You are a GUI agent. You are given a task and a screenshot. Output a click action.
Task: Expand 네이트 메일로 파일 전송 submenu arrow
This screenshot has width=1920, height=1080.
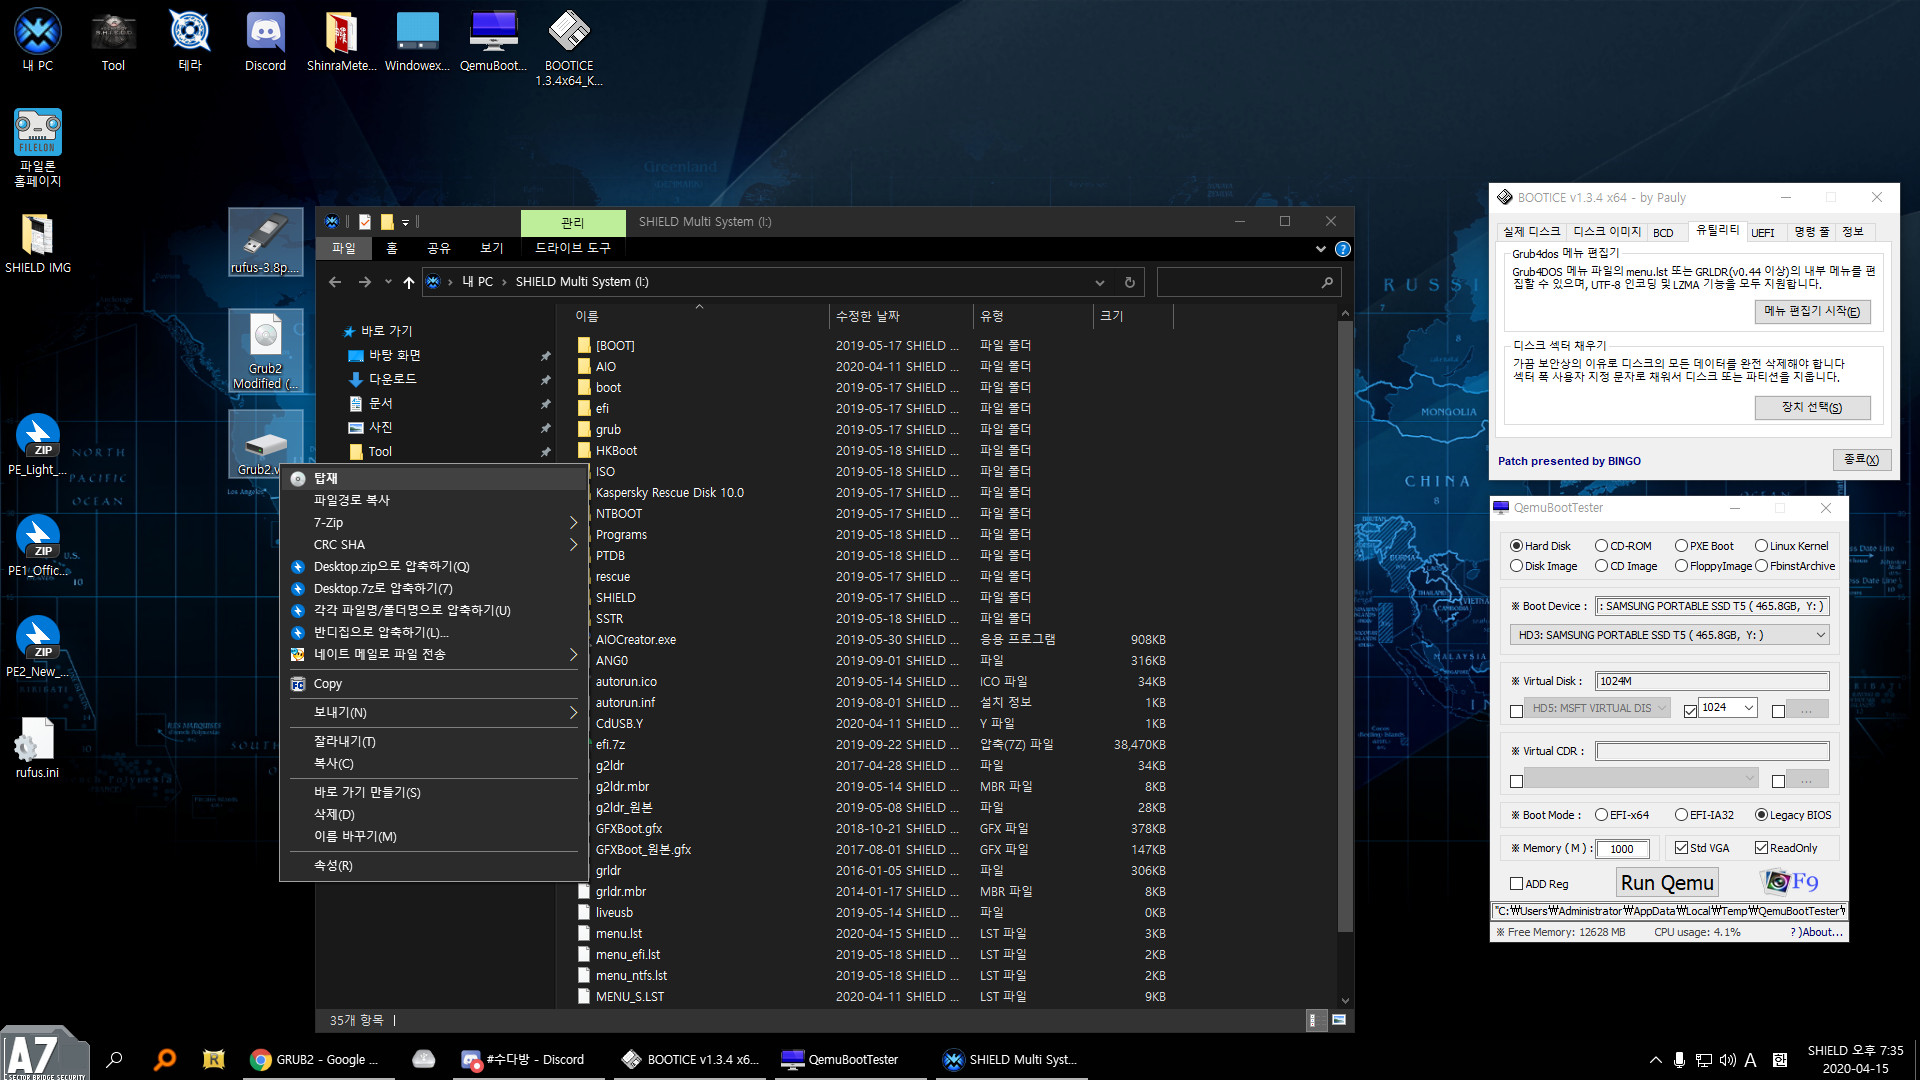573,655
